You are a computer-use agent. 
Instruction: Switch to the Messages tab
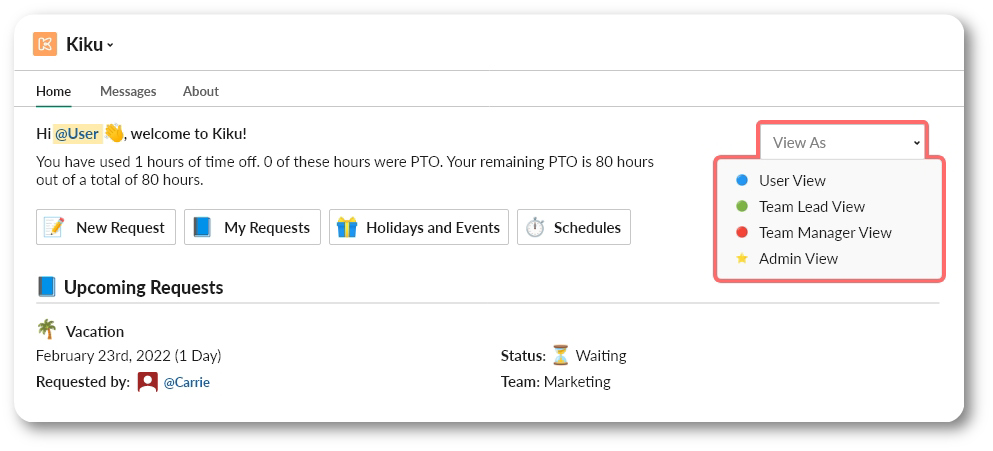click(x=128, y=91)
